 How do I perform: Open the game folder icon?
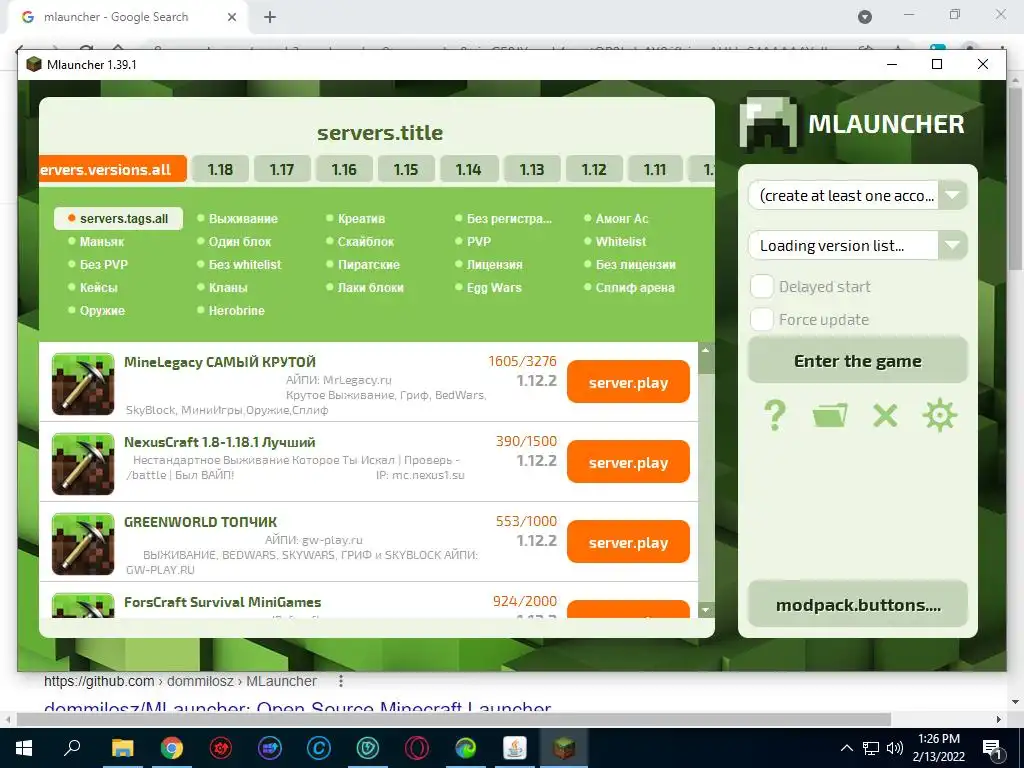[830, 415]
